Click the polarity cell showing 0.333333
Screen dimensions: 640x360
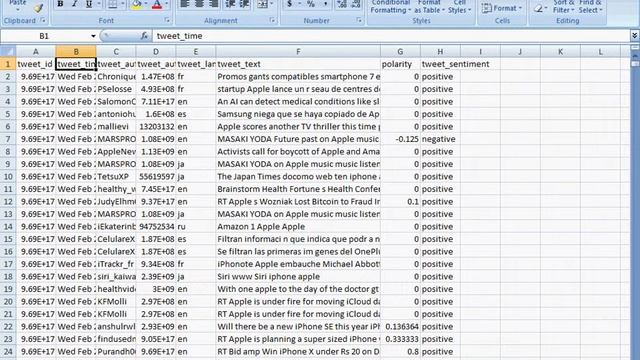(400, 339)
